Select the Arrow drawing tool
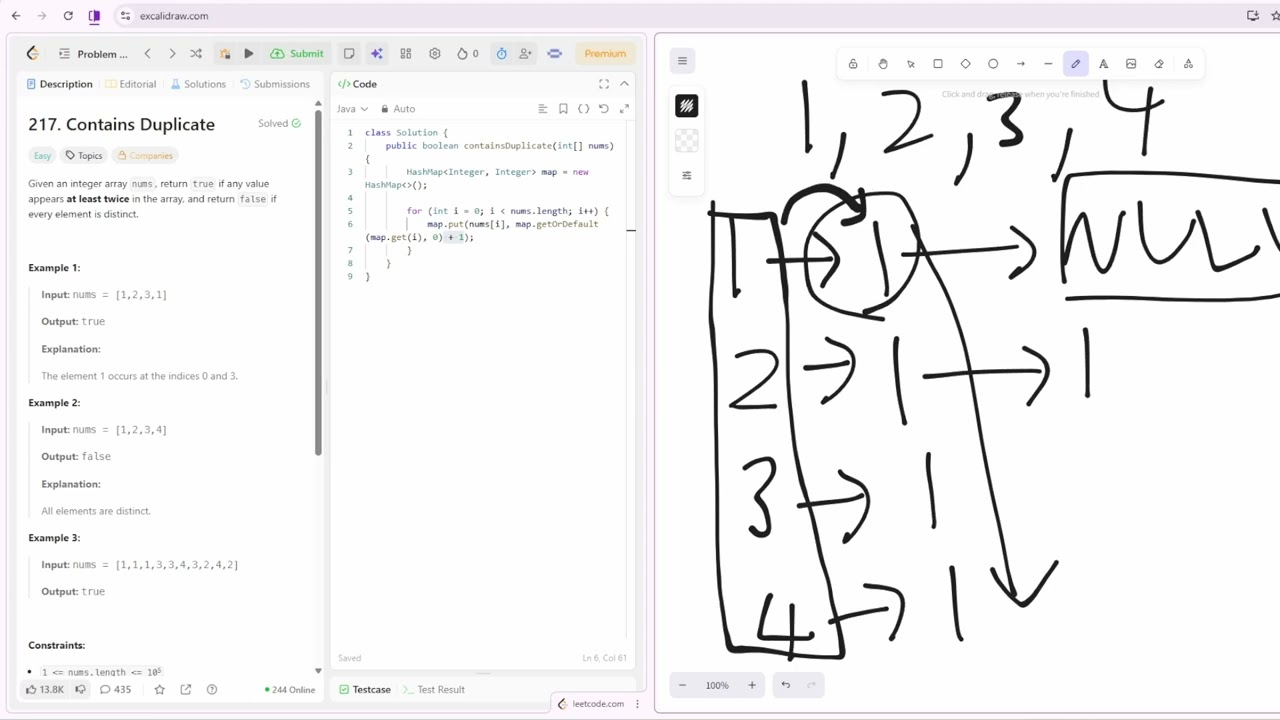1280x720 pixels. tap(1021, 64)
